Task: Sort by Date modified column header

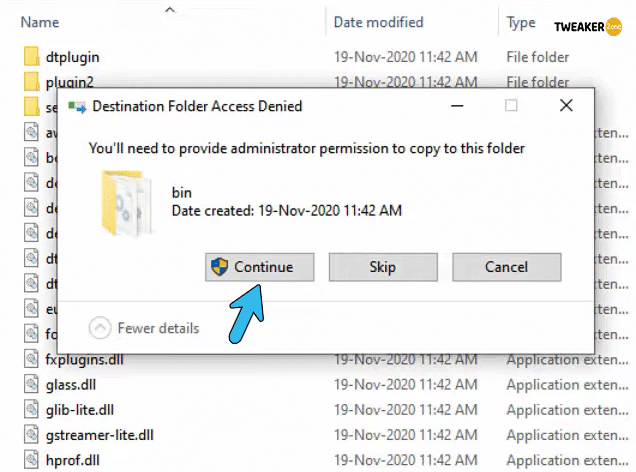Action: pyautogui.click(x=378, y=22)
